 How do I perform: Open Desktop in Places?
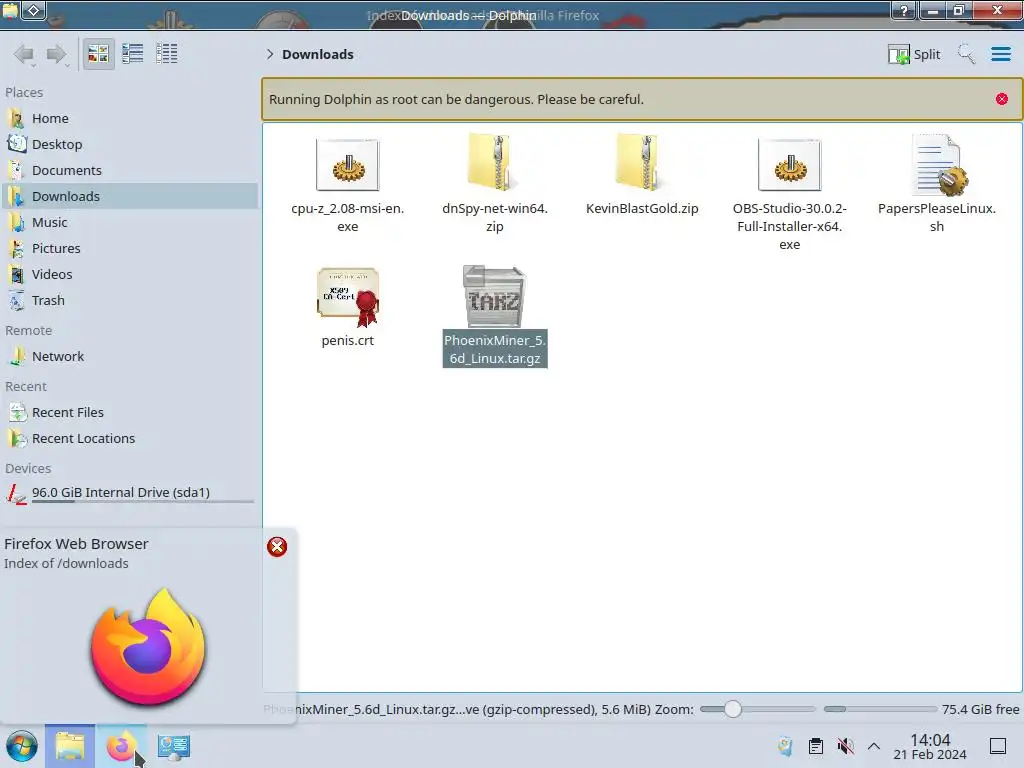coord(131,144)
